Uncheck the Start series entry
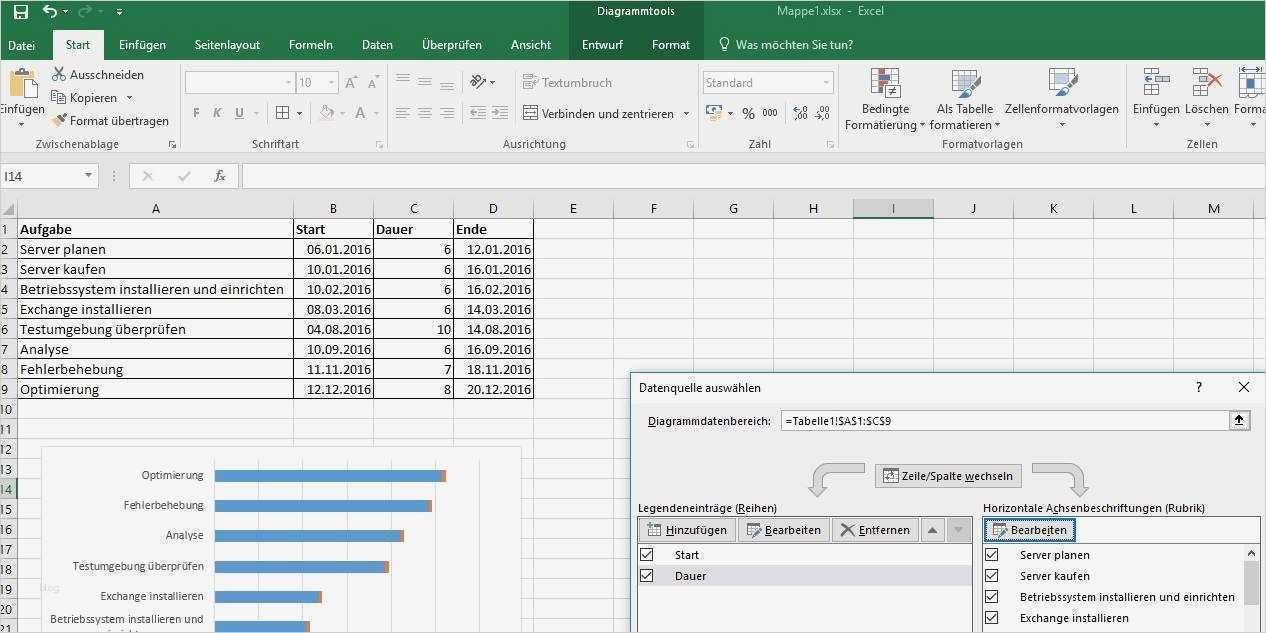1266x633 pixels. [x=646, y=554]
